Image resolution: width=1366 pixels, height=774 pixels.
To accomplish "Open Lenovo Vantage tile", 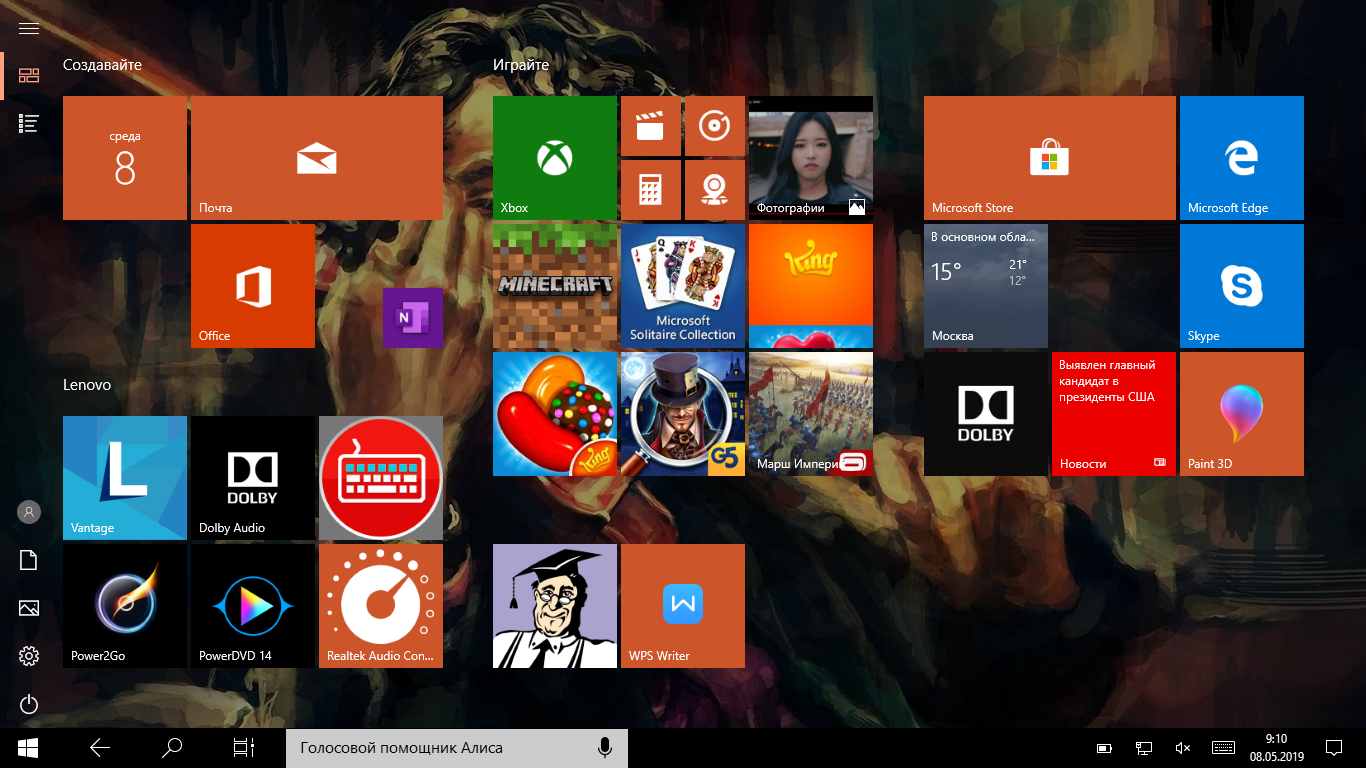I will point(125,478).
